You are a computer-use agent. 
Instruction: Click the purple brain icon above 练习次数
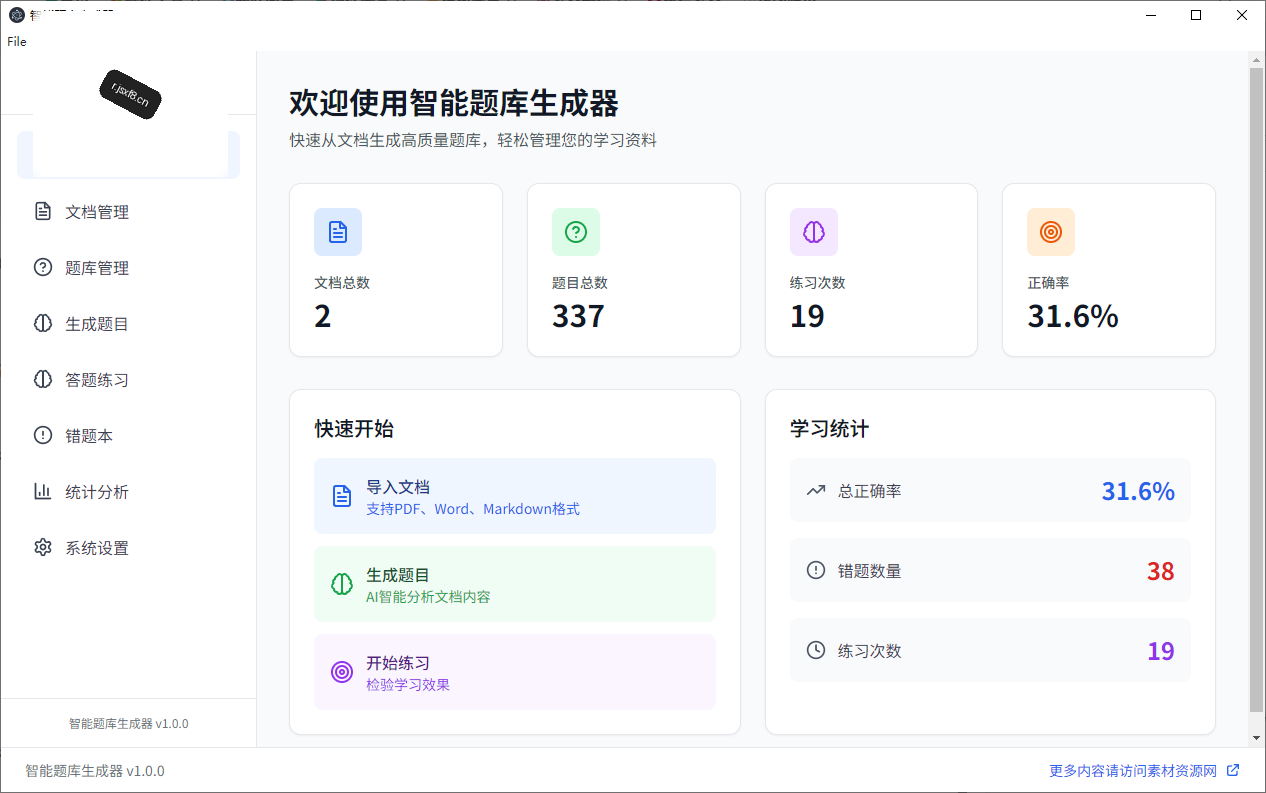tap(814, 232)
